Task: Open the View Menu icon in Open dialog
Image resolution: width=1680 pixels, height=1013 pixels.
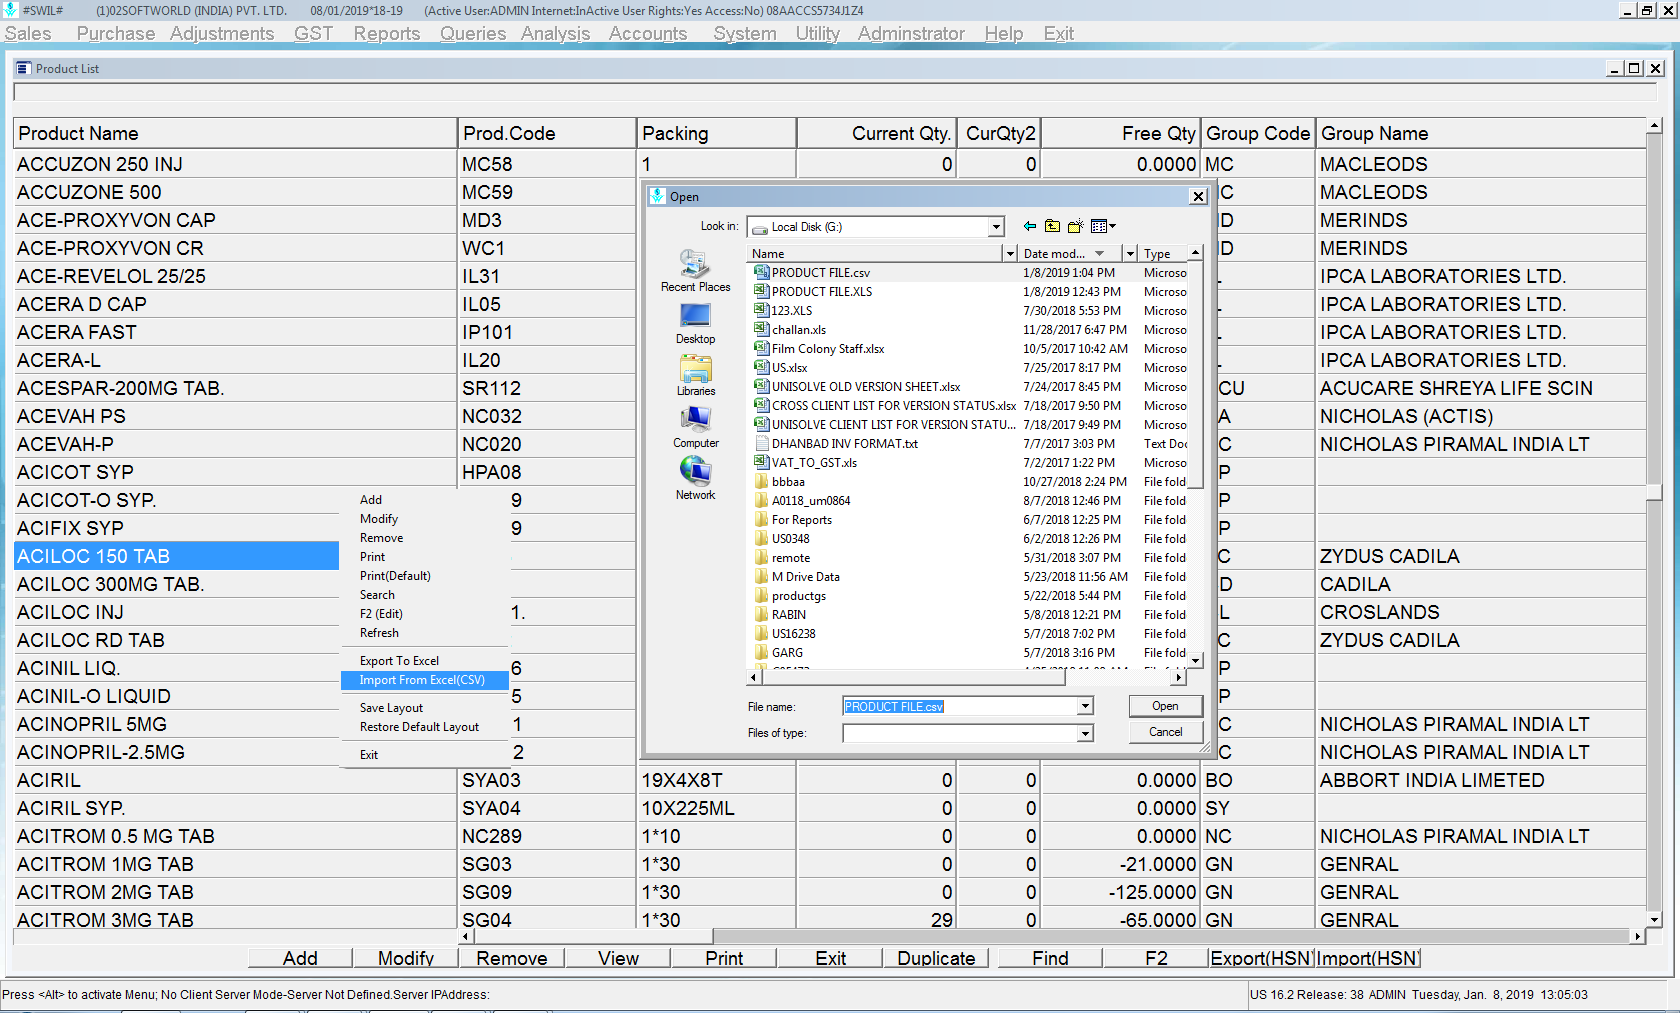Action: [x=1103, y=227]
